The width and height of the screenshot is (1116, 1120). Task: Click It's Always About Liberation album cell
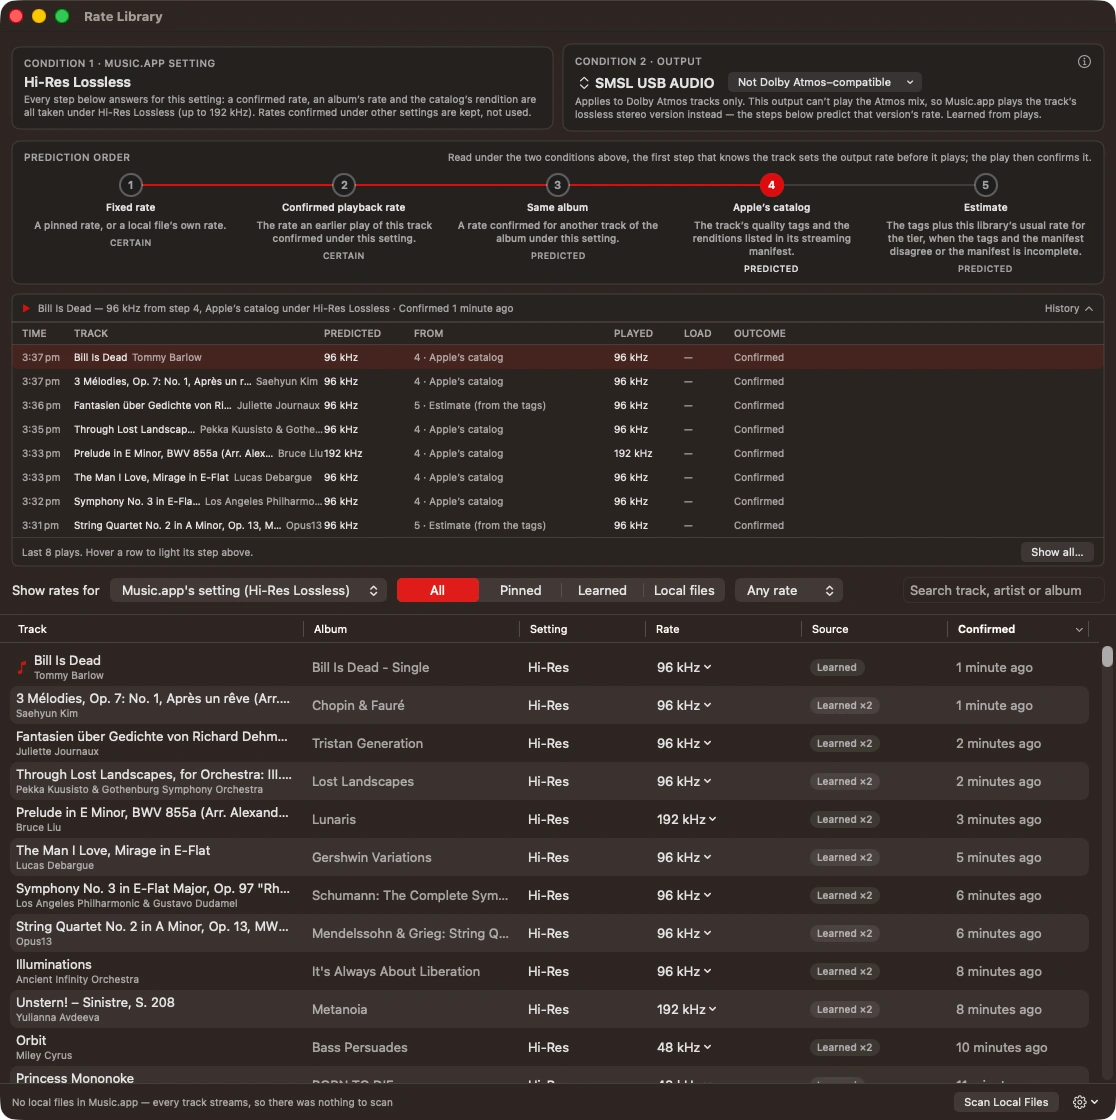pos(396,971)
